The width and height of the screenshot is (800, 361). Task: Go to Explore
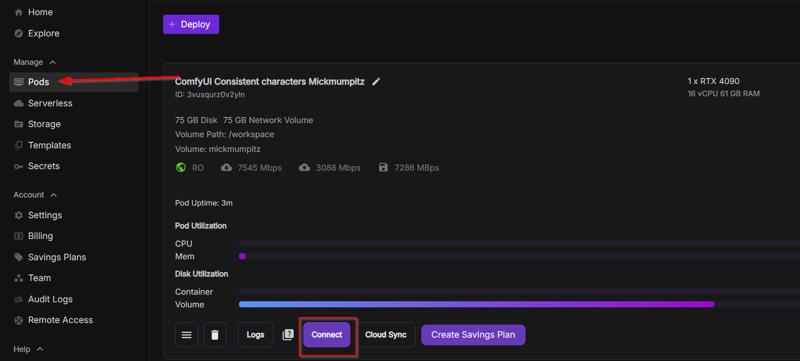click(43, 34)
